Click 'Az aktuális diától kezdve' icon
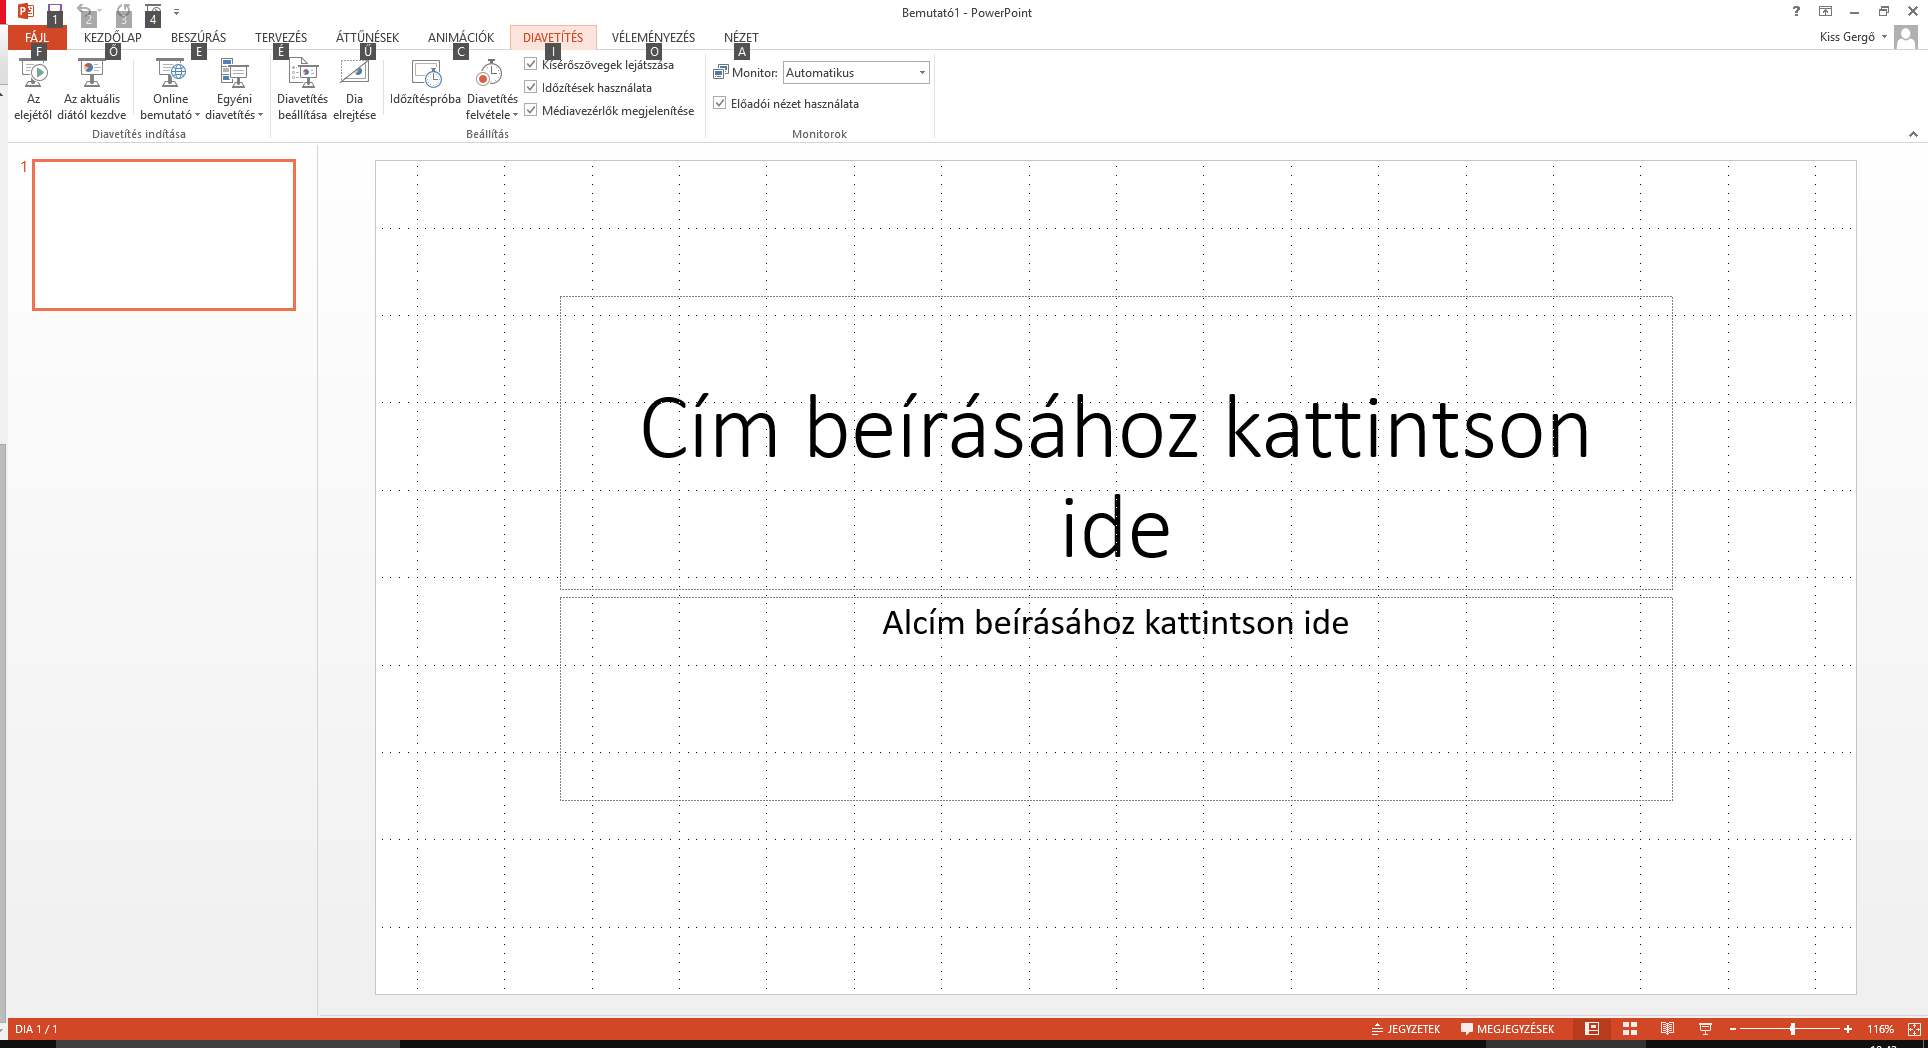This screenshot has width=1928, height=1048. click(92, 75)
